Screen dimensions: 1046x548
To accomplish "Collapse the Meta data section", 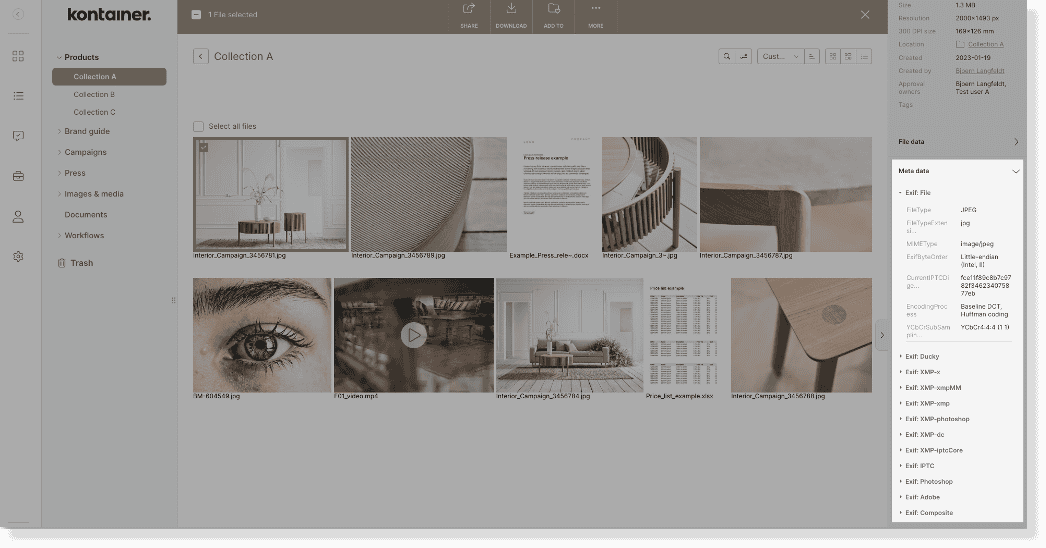I will [x=1015, y=171].
